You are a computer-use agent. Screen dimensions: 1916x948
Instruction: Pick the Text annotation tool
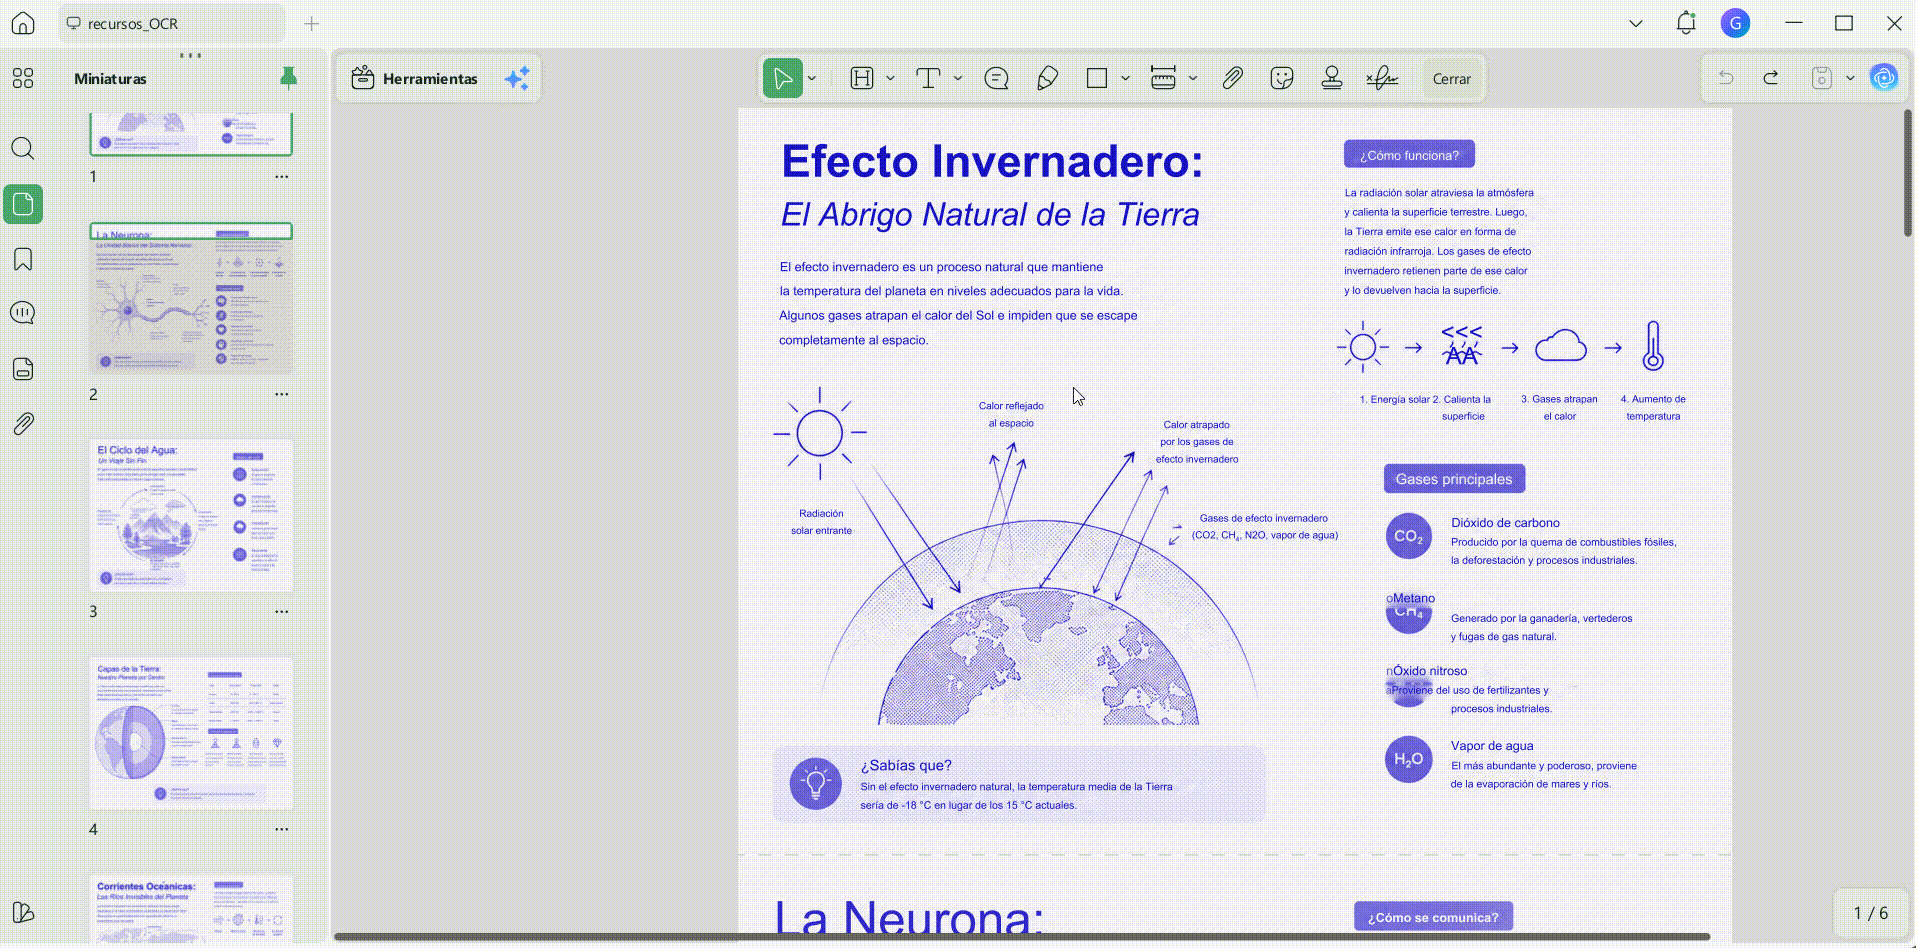coord(928,79)
